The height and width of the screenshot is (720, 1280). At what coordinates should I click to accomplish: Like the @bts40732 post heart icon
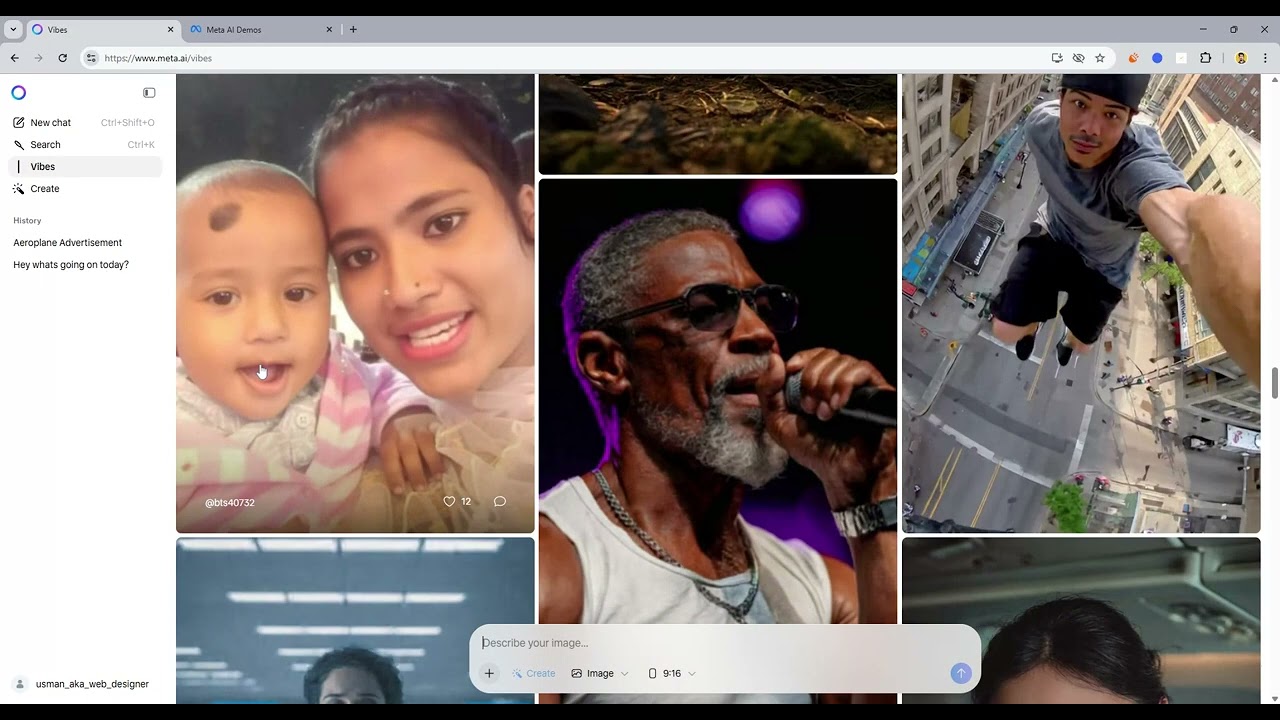449,501
